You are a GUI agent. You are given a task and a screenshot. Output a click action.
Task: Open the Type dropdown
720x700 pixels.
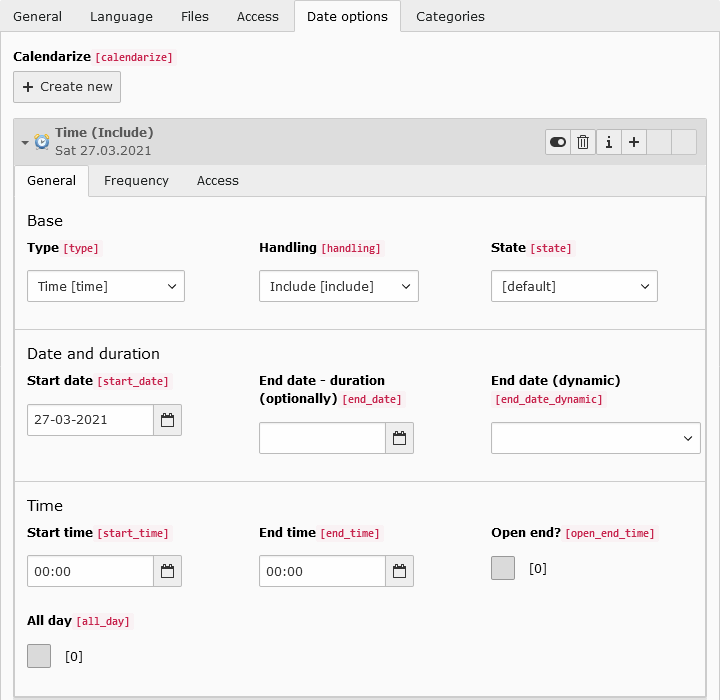[106, 286]
